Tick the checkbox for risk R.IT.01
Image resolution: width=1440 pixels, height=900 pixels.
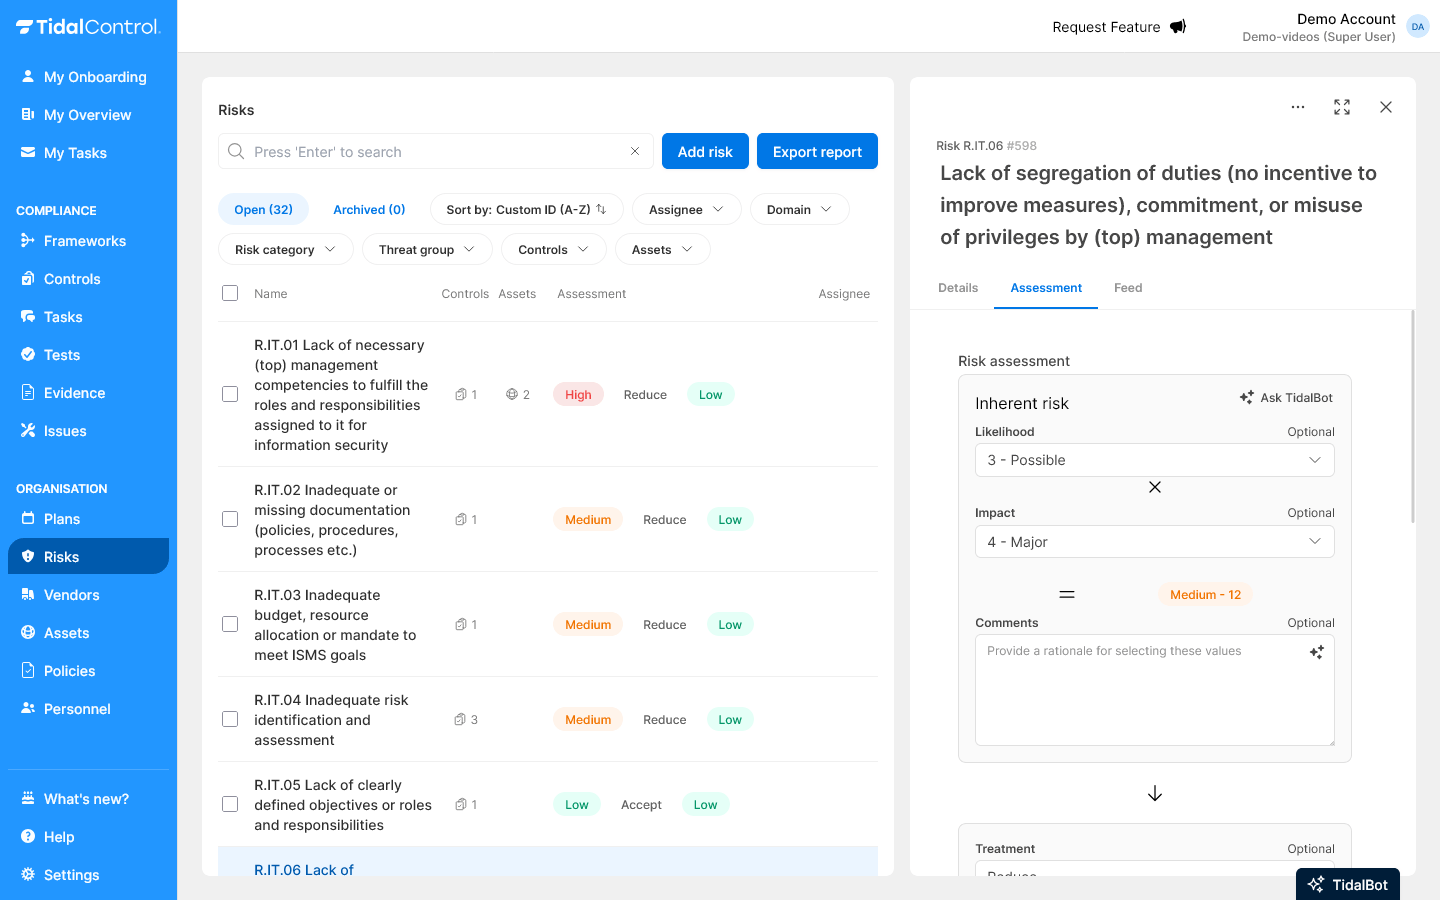pyautogui.click(x=230, y=394)
